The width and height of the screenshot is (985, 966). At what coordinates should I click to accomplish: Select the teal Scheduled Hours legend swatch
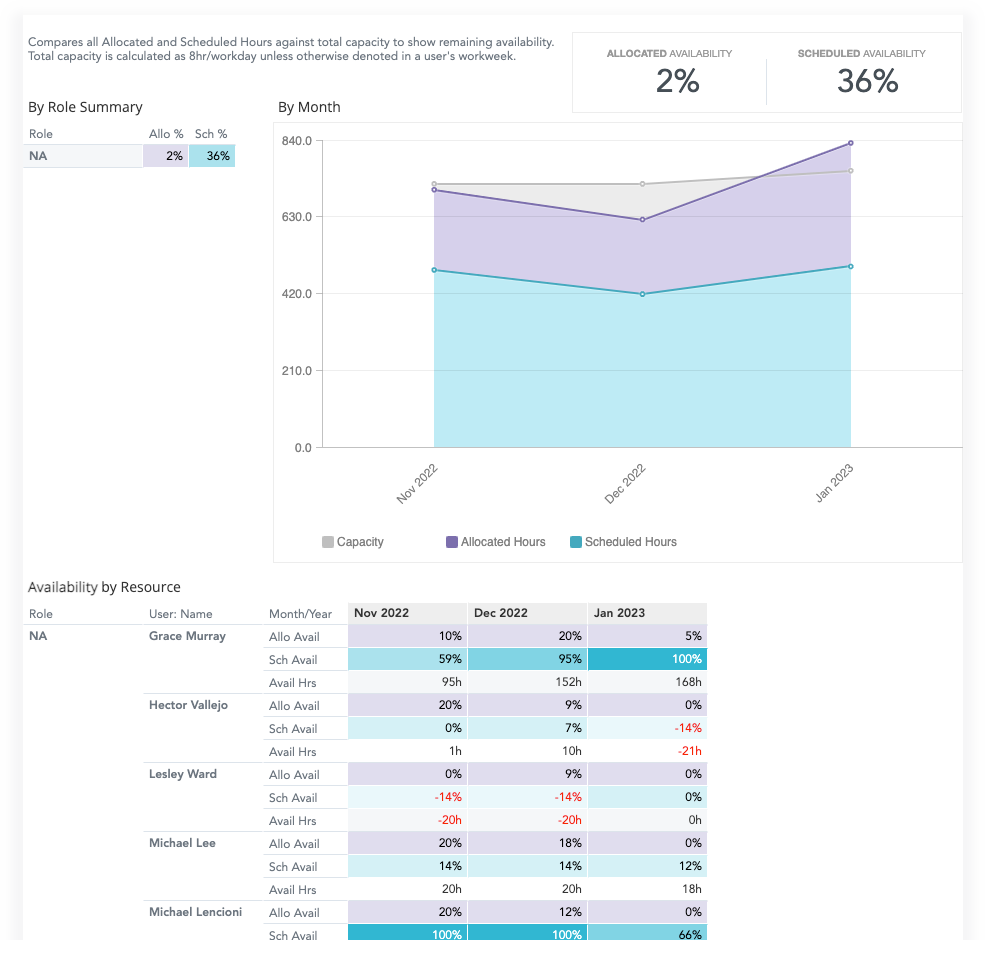point(577,541)
